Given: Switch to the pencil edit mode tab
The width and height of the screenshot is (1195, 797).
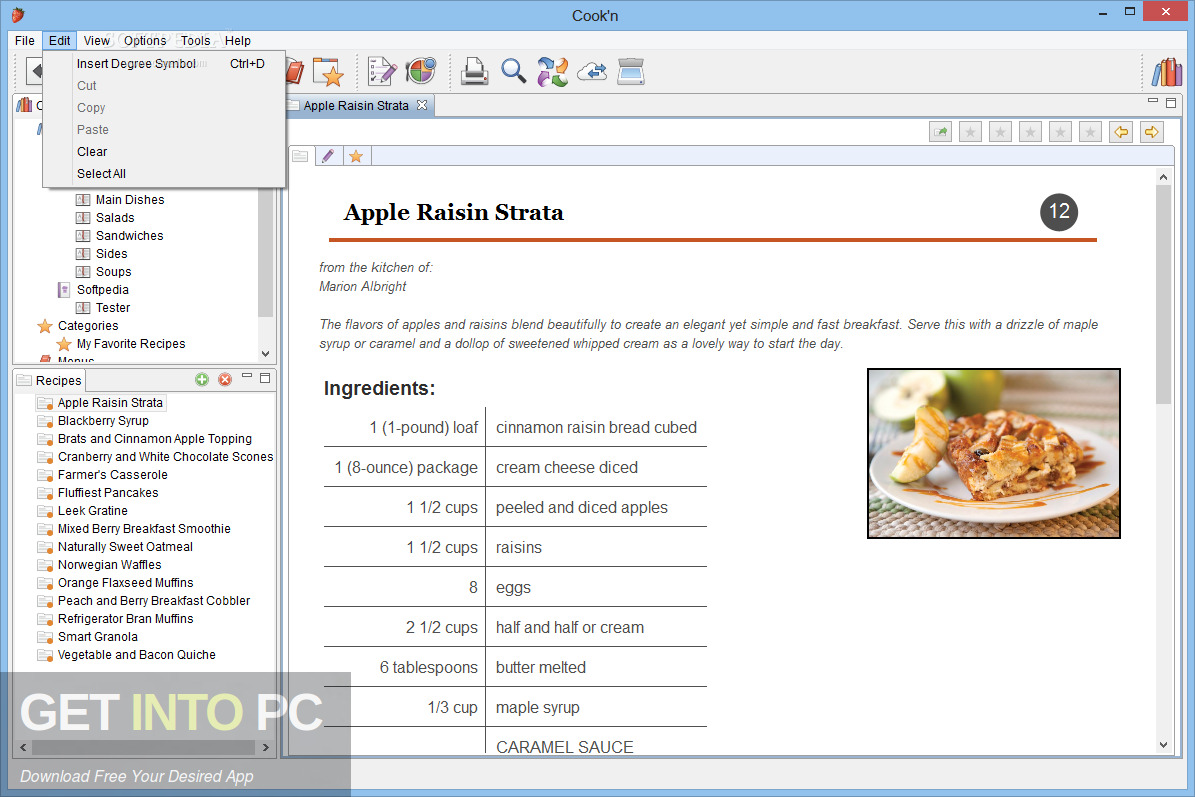Looking at the screenshot, I should click(329, 155).
